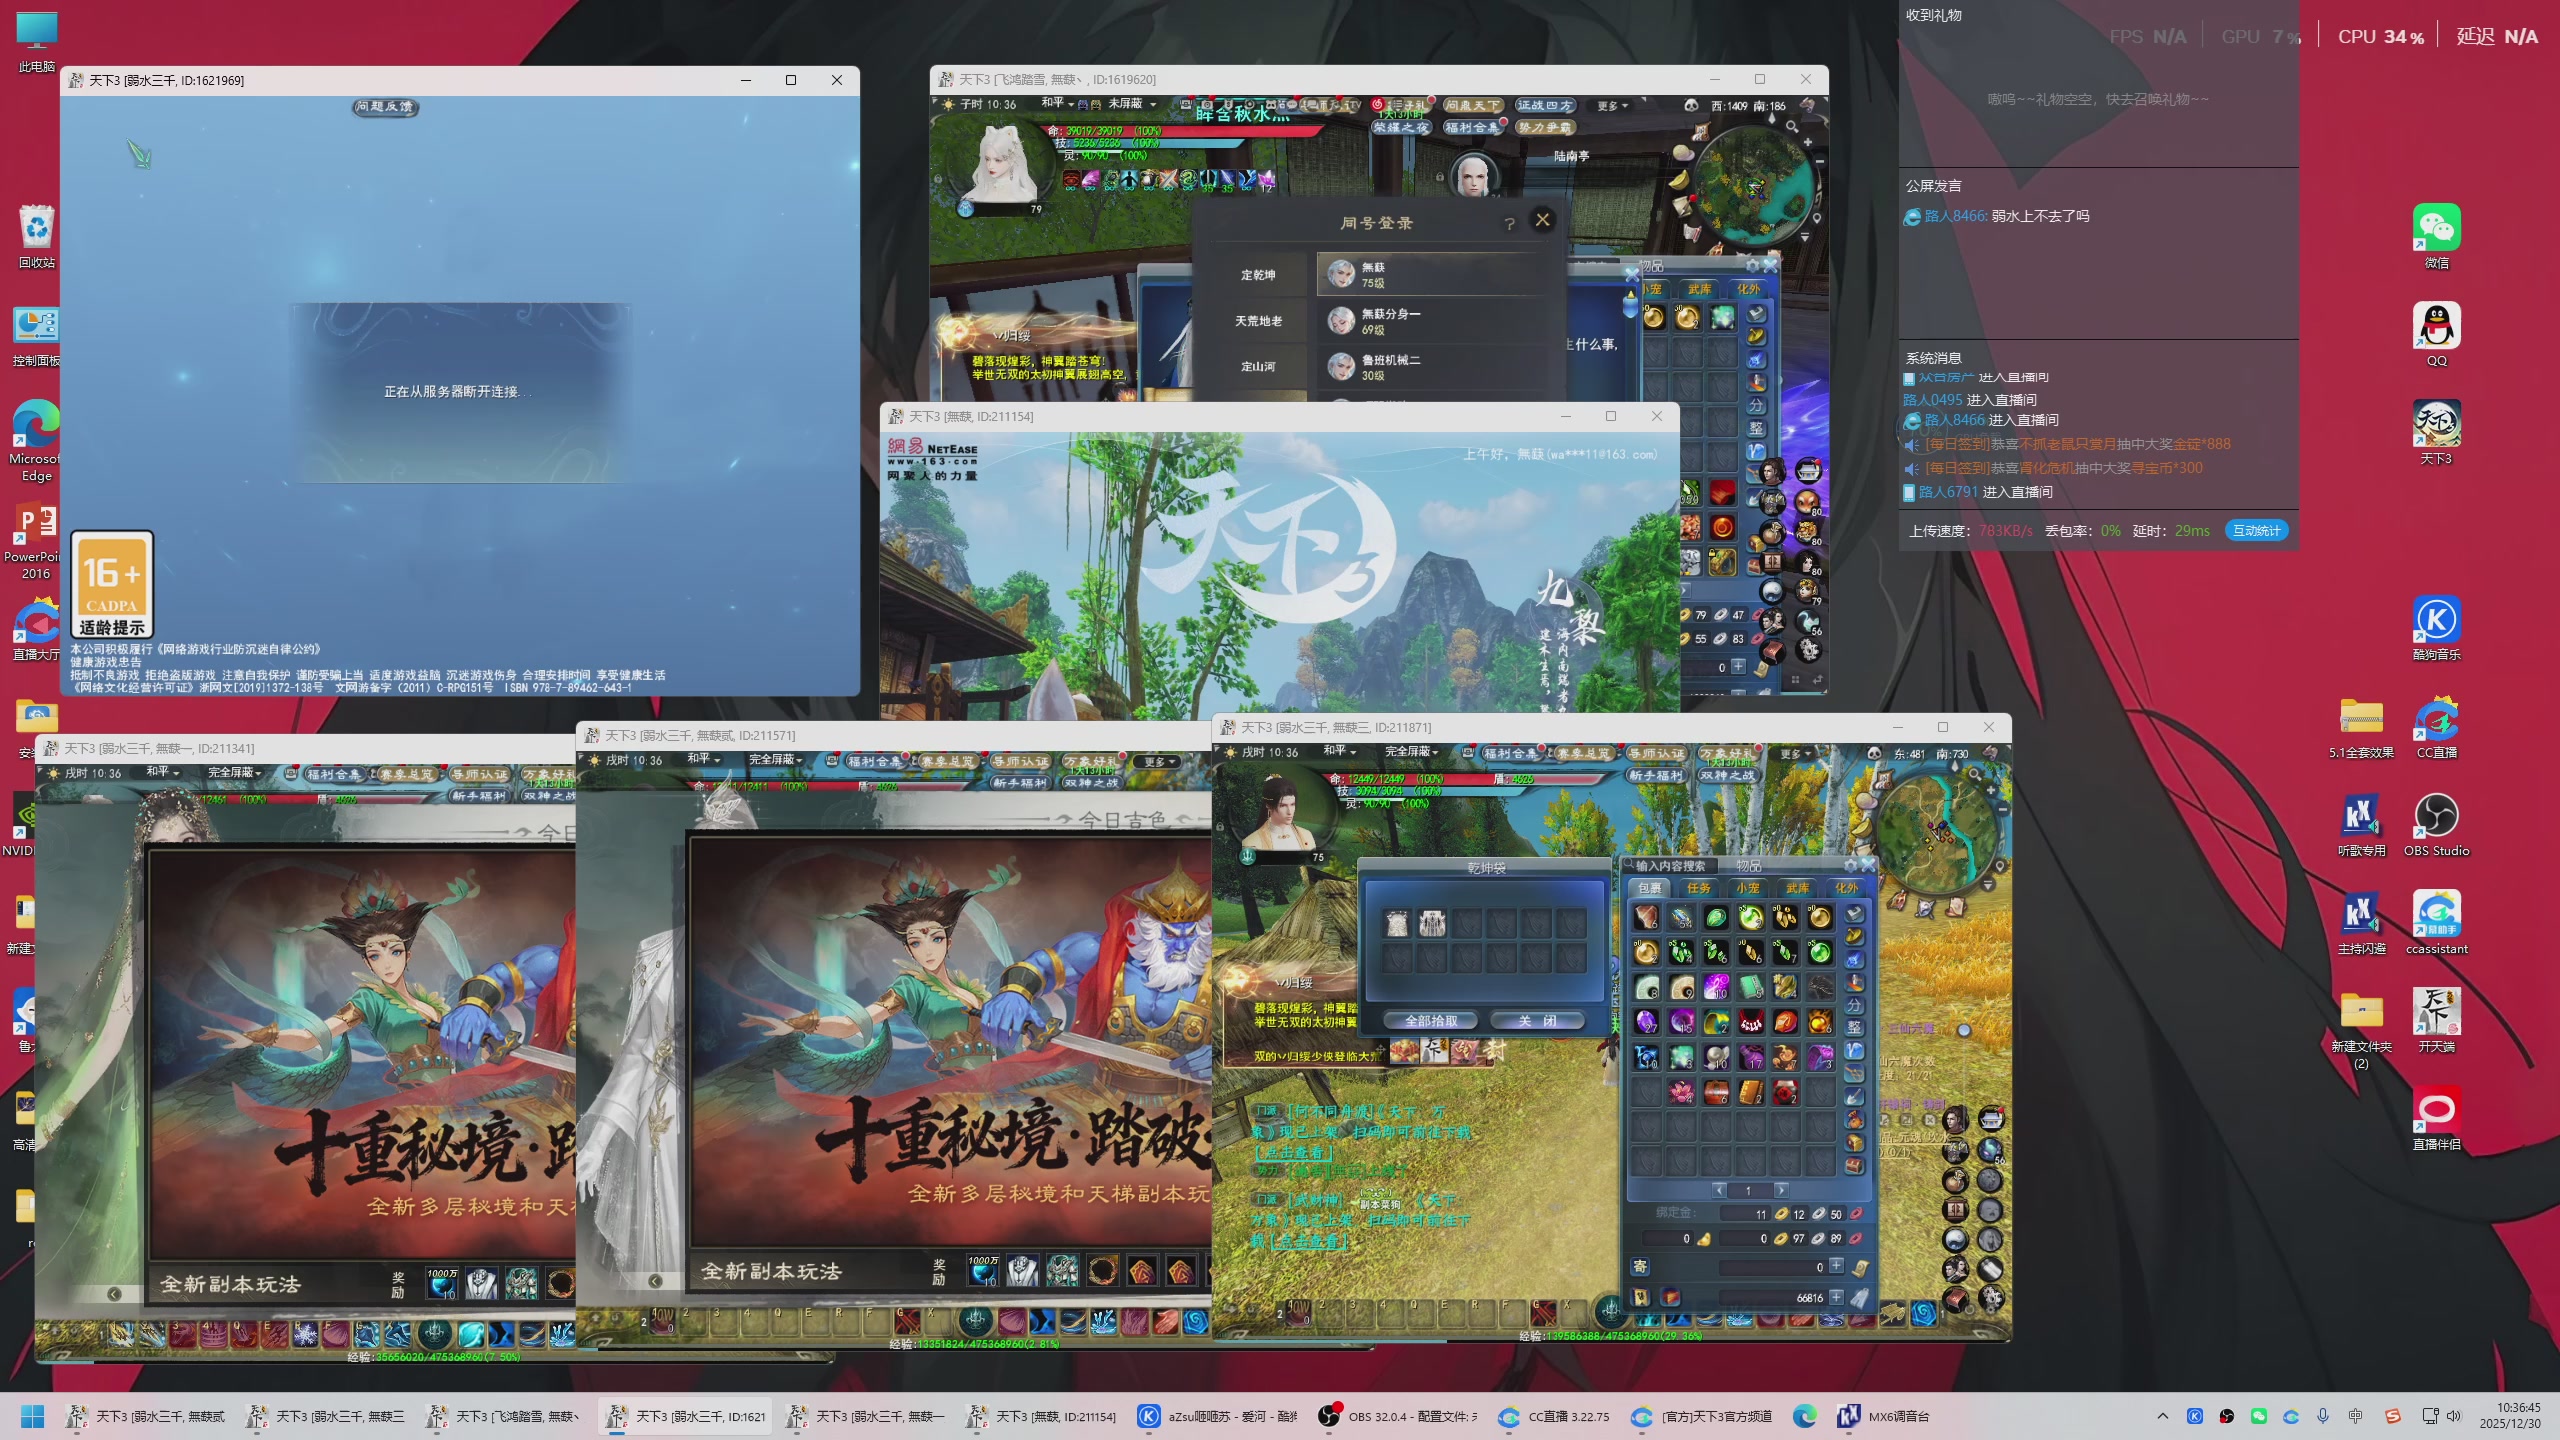Click the help question mark in 同号登录
This screenshot has width=2560, height=1440.
1510,223
